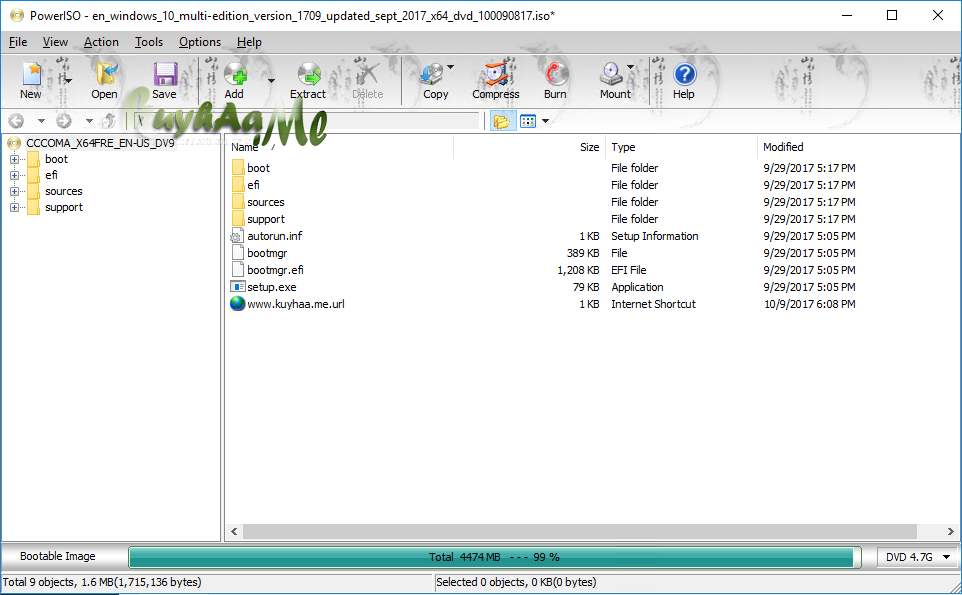Image resolution: width=962 pixels, height=595 pixels.
Task: Expand the boot folder in tree
Action: (x=14, y=159)
